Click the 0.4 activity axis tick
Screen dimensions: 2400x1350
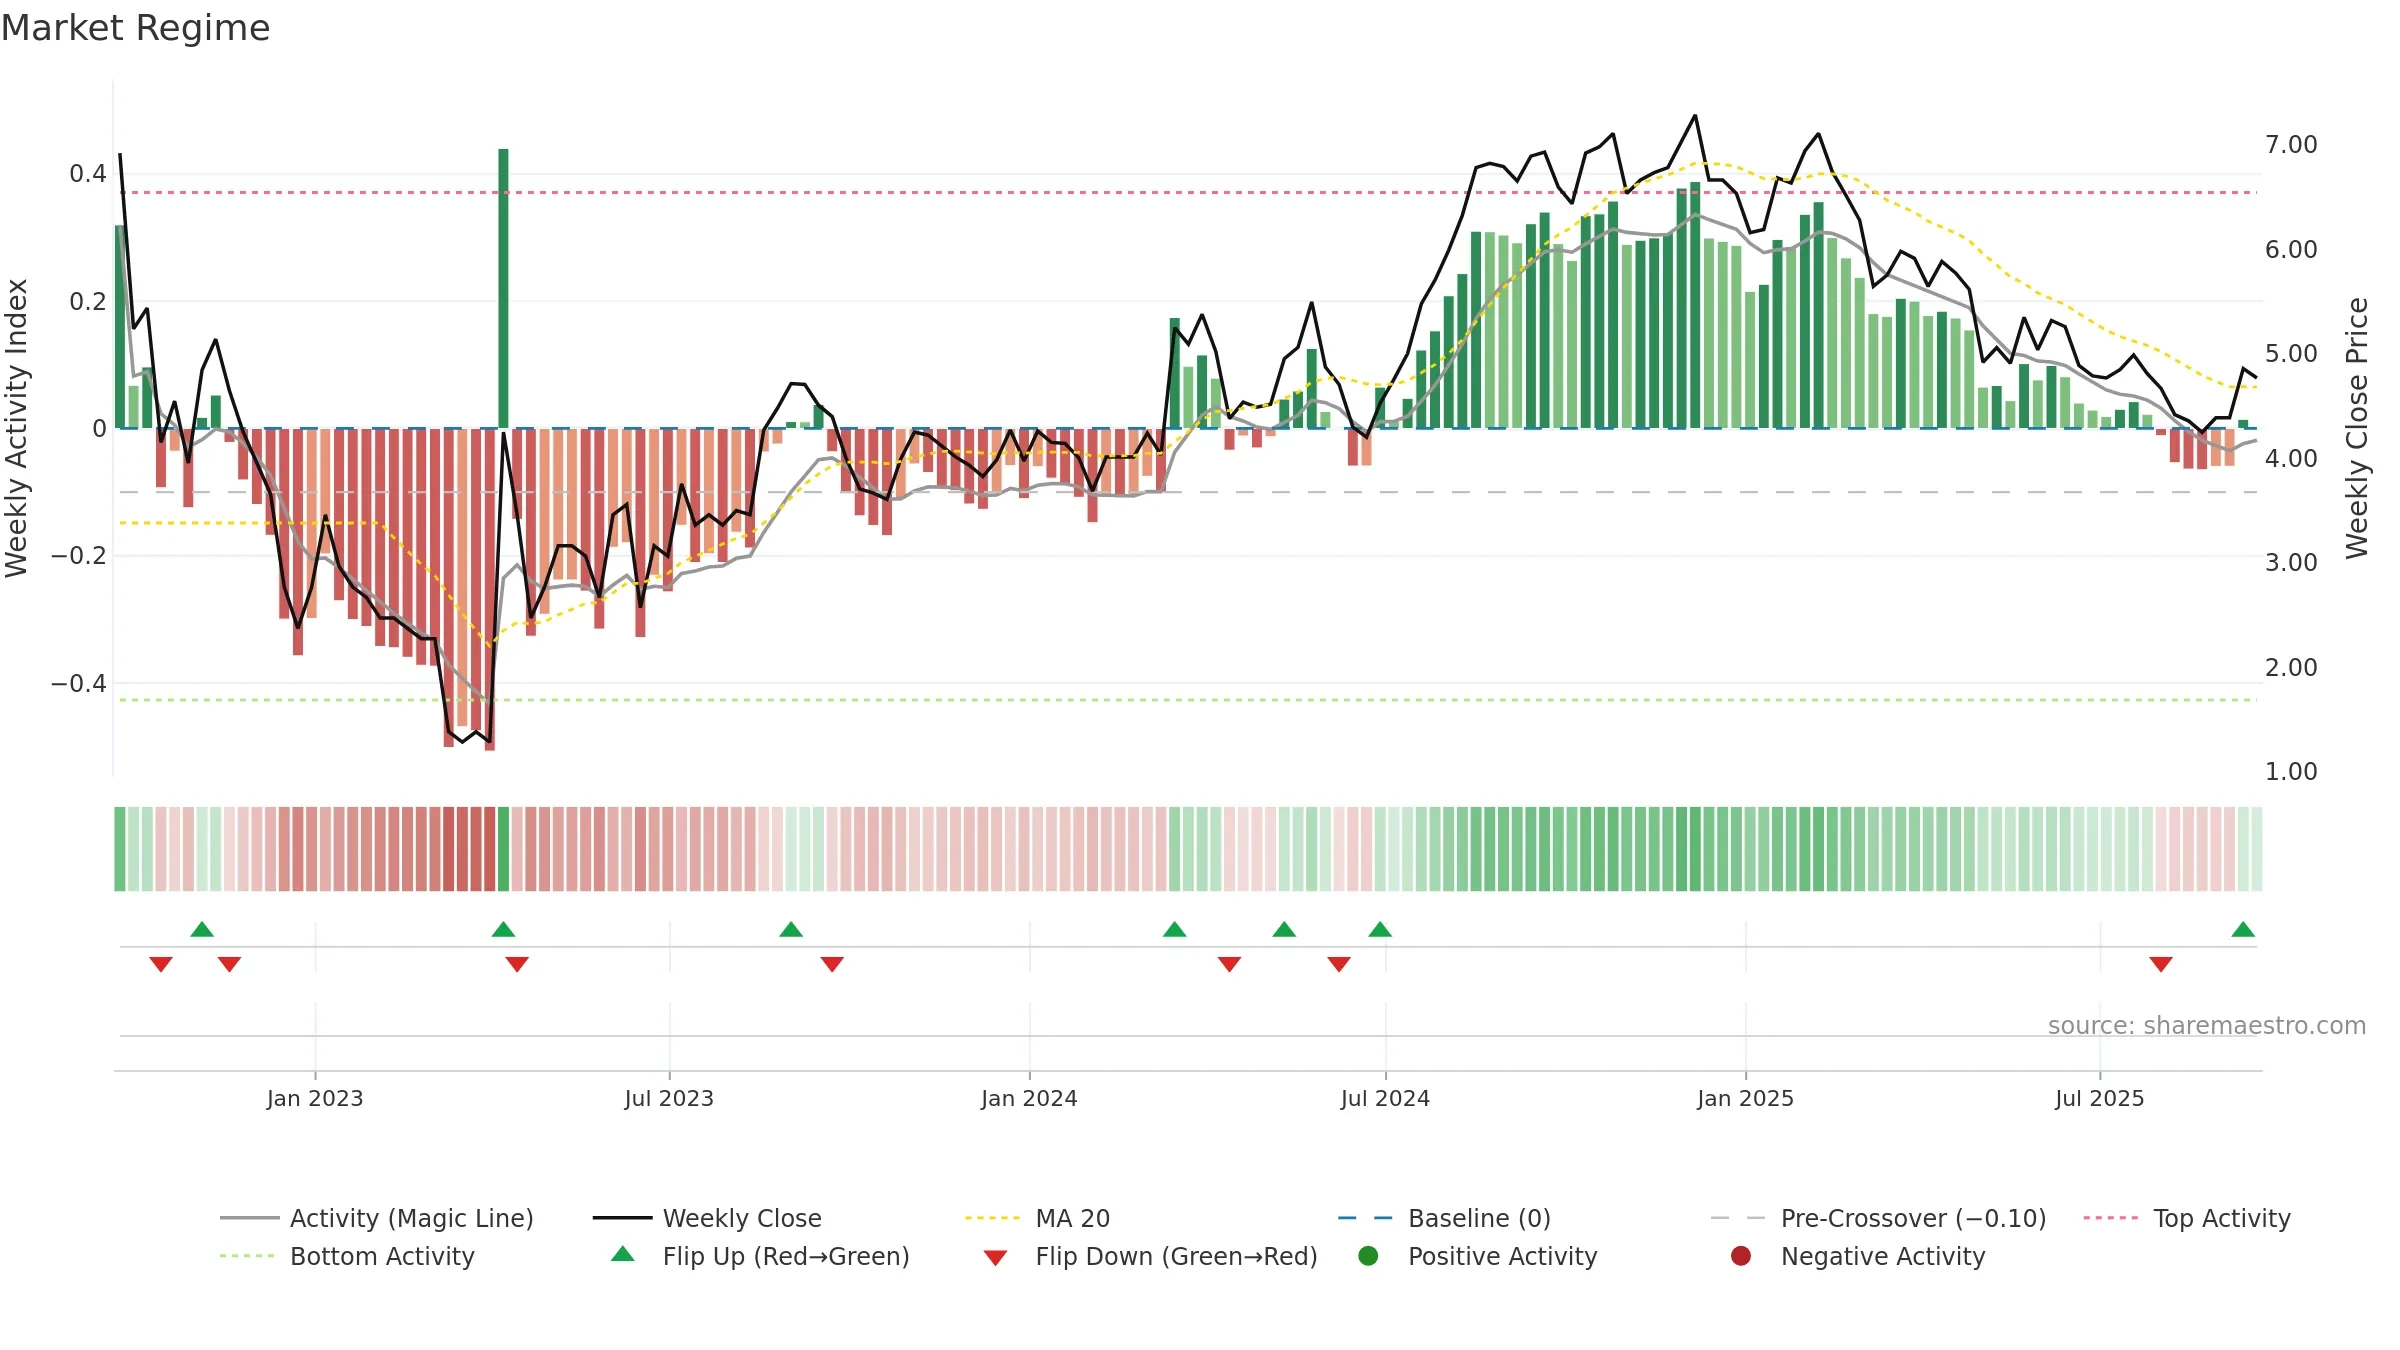pyautogui.click(x=88, y=174)
